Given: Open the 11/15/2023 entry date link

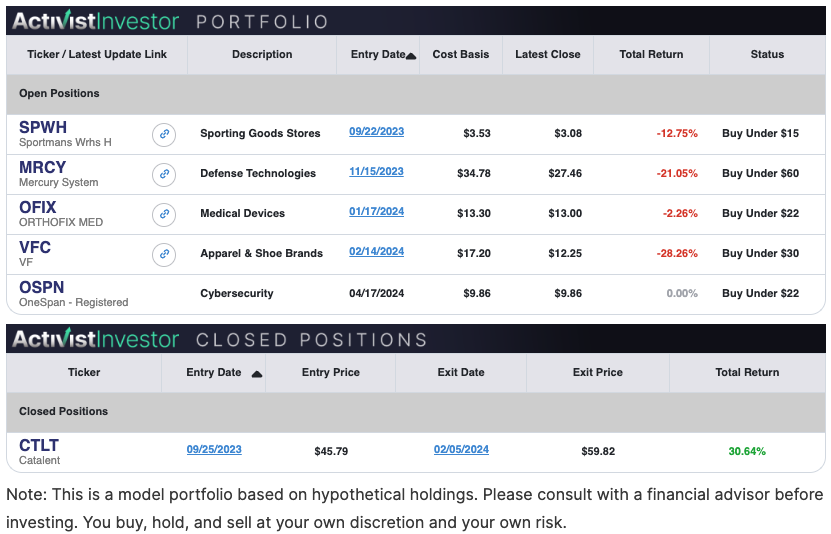Looking at the screenshot, I should tap(376, 172).
